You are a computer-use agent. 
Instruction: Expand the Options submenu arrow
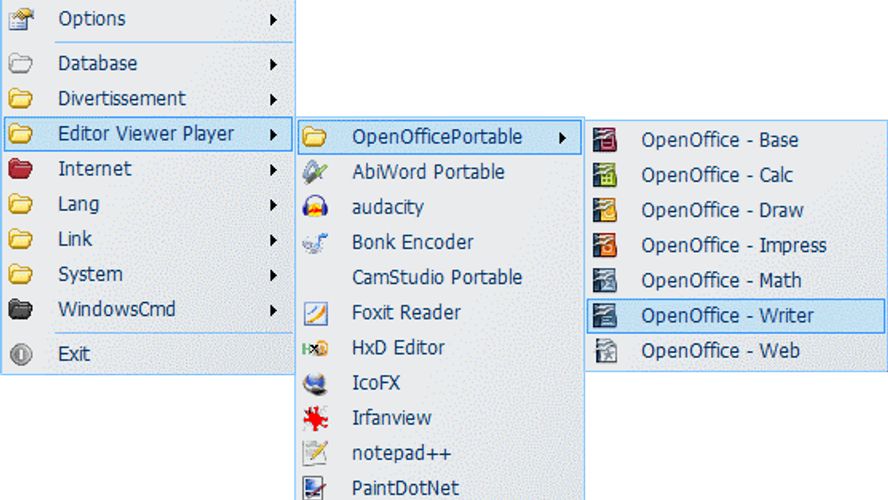tap(274, 20)
